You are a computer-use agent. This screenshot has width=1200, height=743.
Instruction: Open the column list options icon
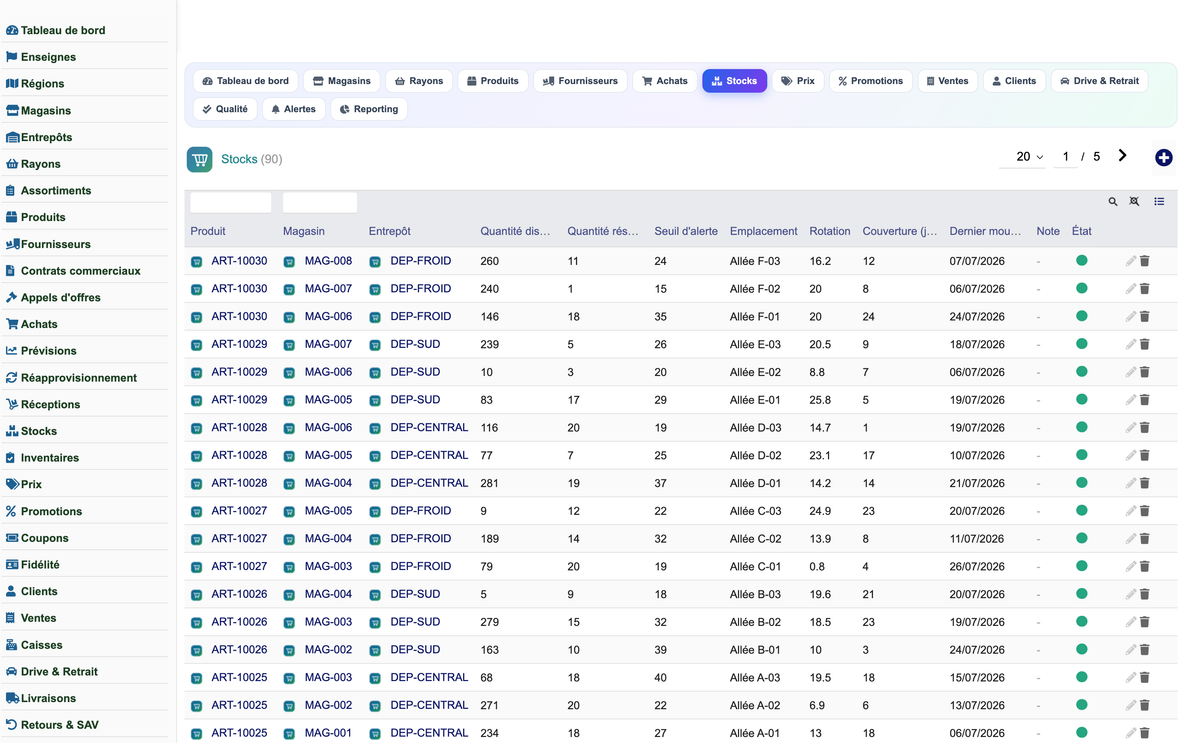pos(1159,202)
